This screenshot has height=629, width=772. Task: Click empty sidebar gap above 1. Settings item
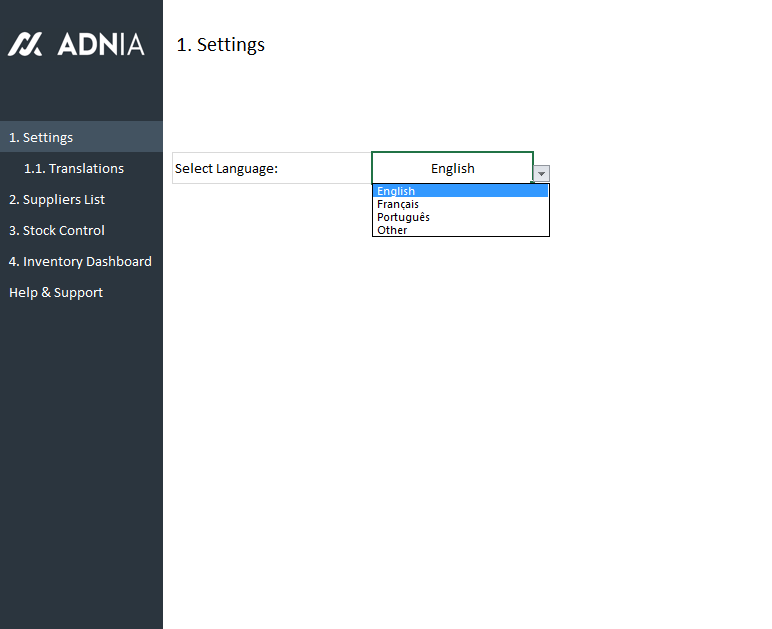click(x=80, y=95)
